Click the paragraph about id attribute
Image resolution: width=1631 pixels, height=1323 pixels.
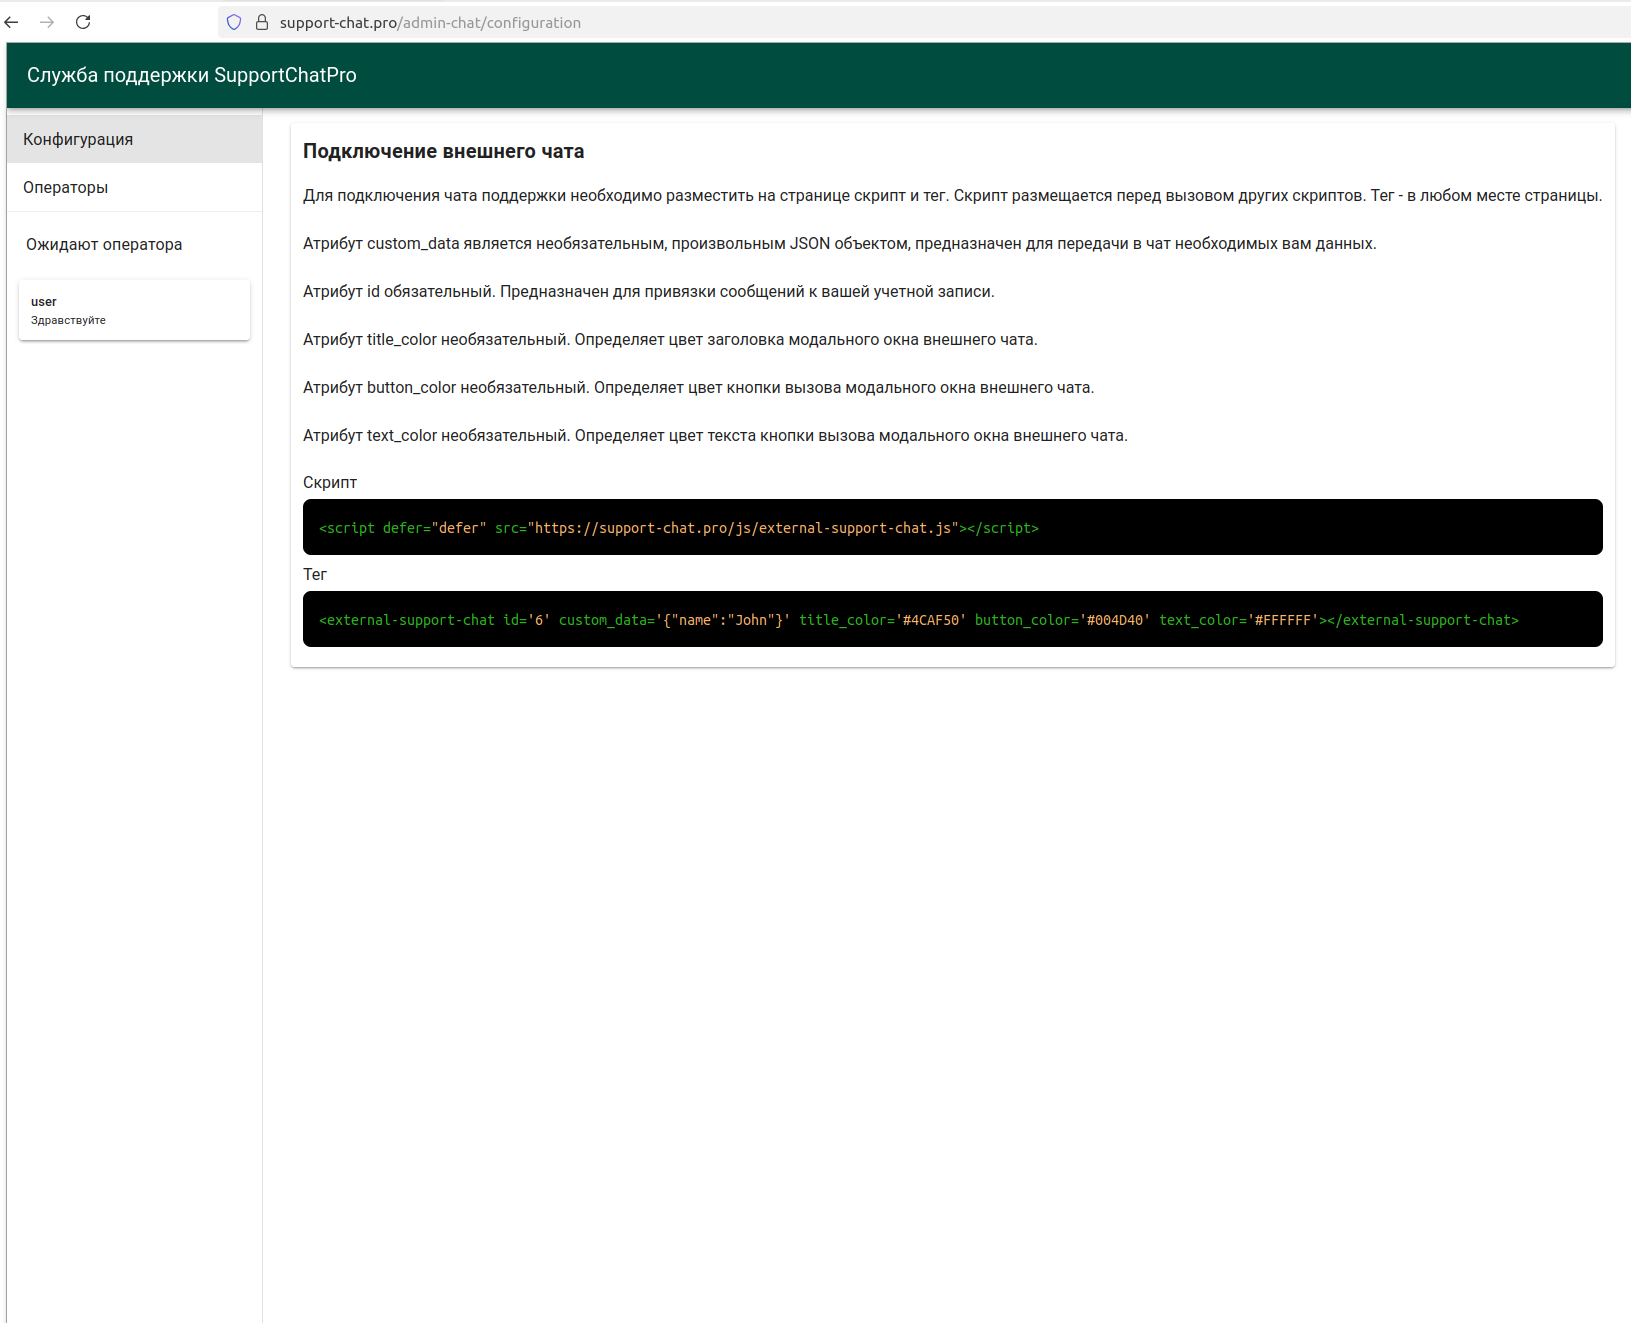[649, 291]
